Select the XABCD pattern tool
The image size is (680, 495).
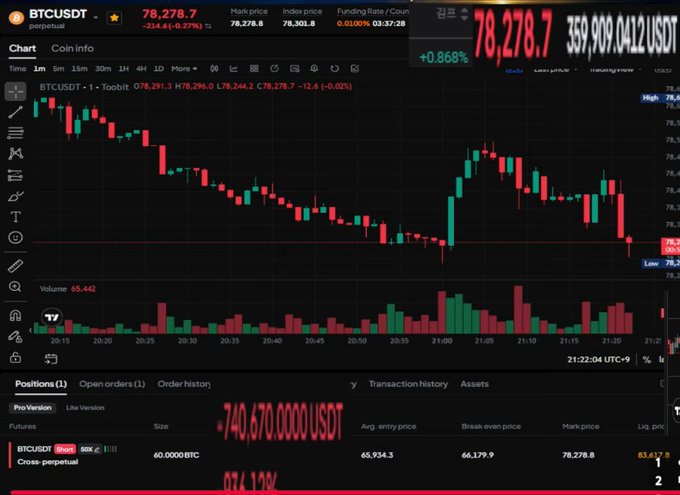pos(16,154)
